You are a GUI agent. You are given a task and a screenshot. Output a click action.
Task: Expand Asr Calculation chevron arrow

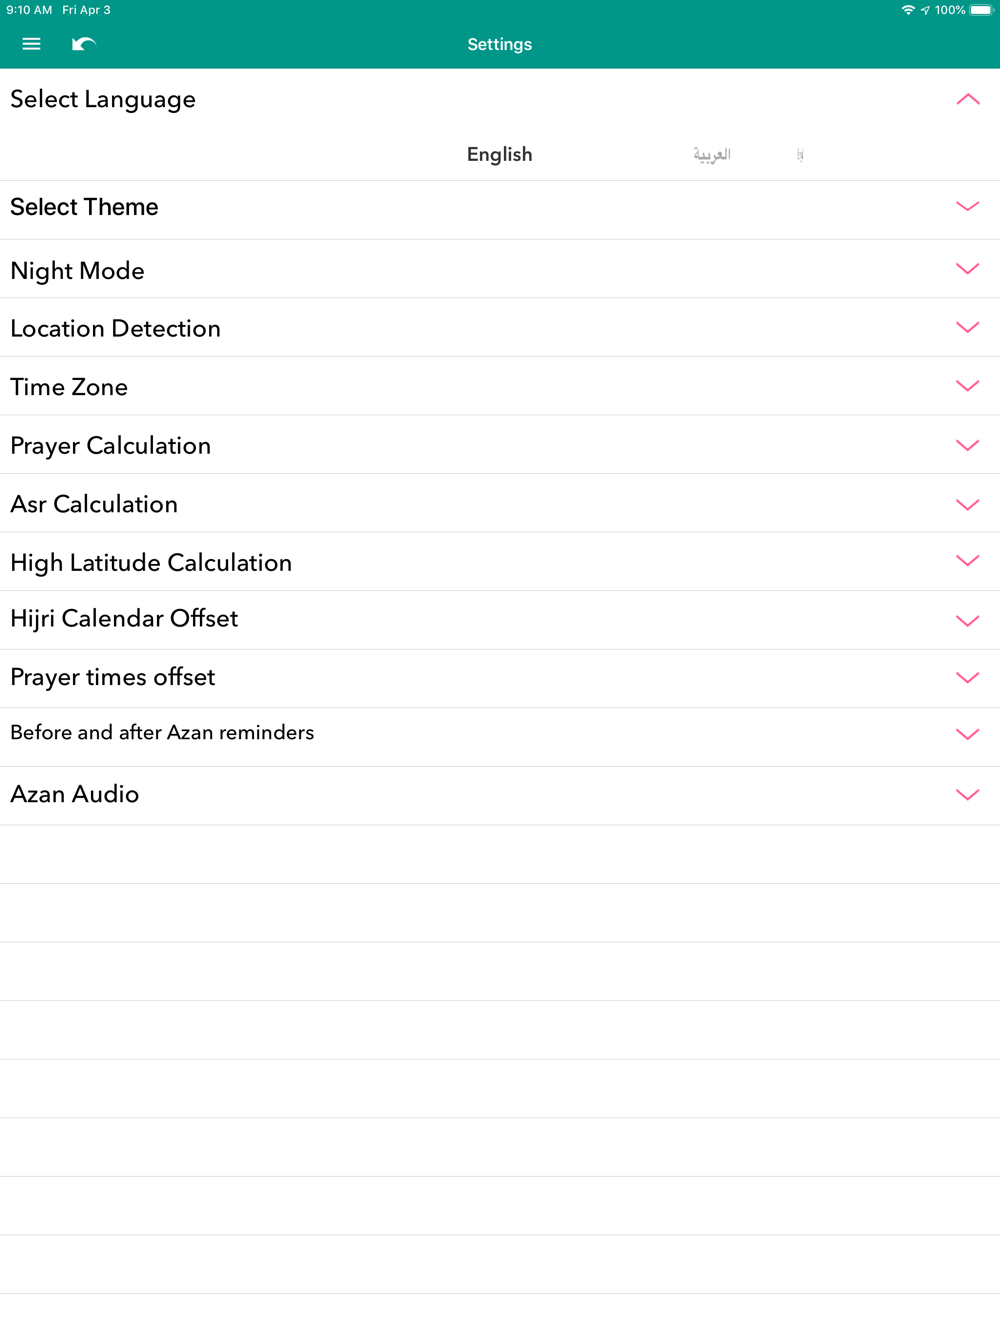click(967, 504)
